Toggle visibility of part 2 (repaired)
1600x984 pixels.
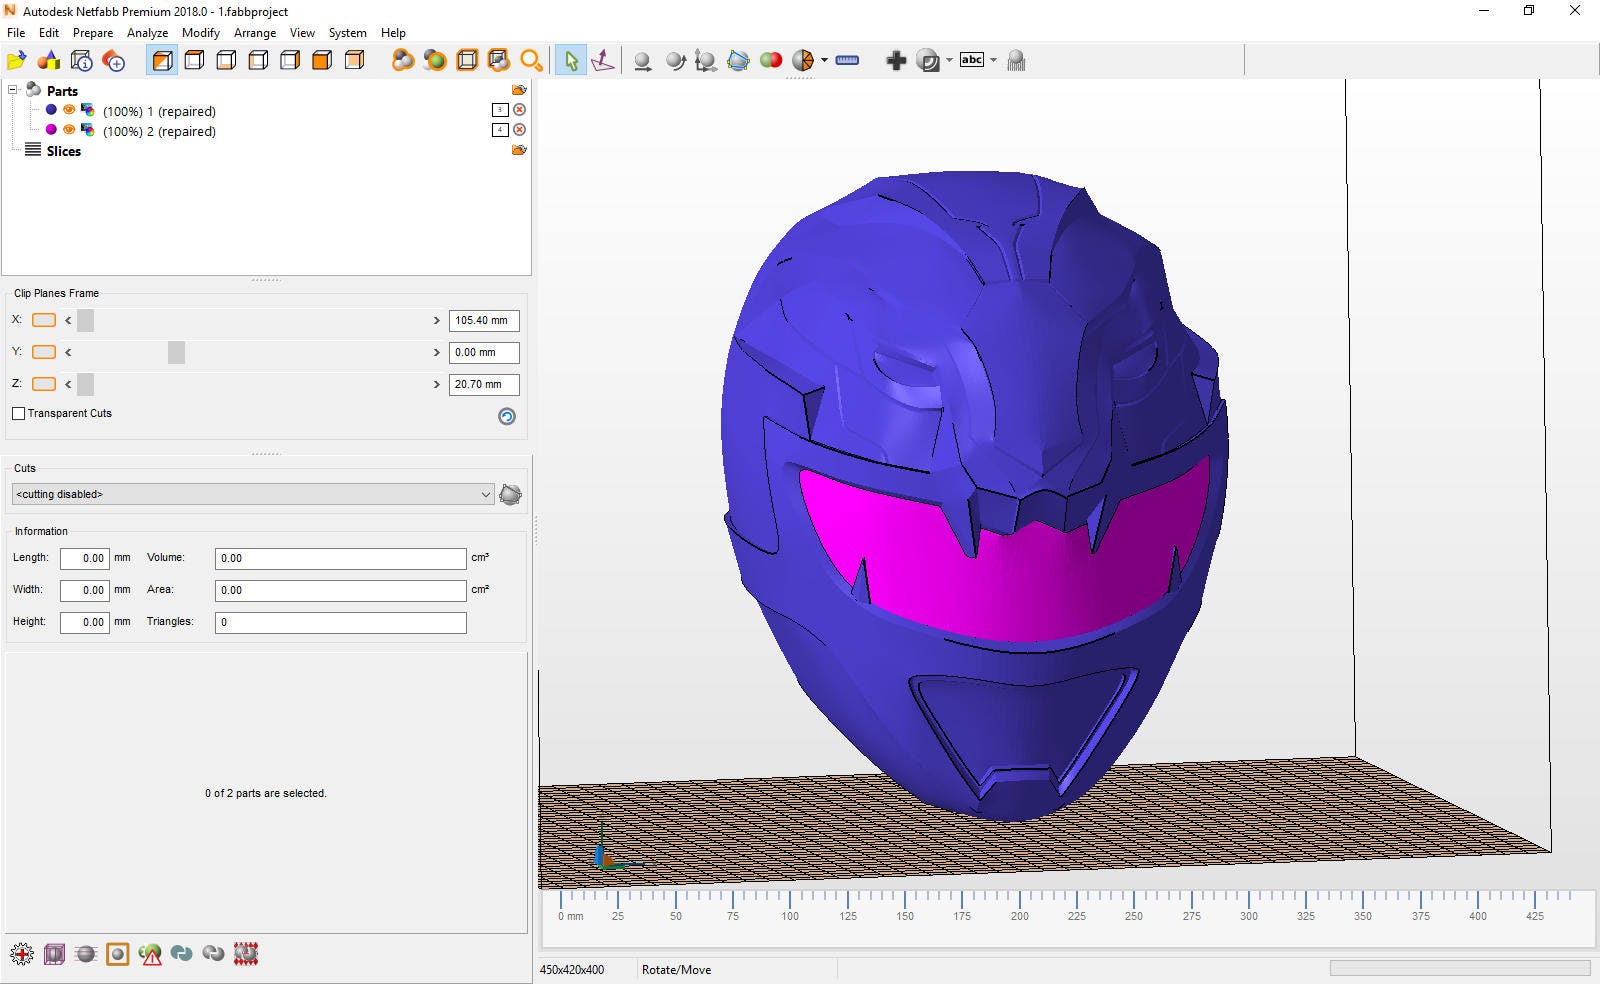[68, 131]
